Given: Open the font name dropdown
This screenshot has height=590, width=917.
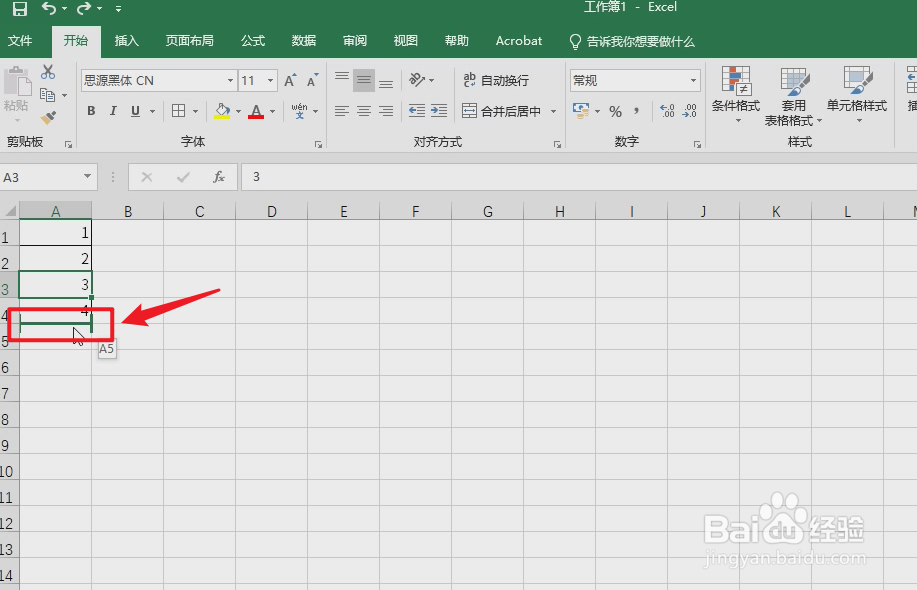Looking at the screenshot, I should coord(230,80).
